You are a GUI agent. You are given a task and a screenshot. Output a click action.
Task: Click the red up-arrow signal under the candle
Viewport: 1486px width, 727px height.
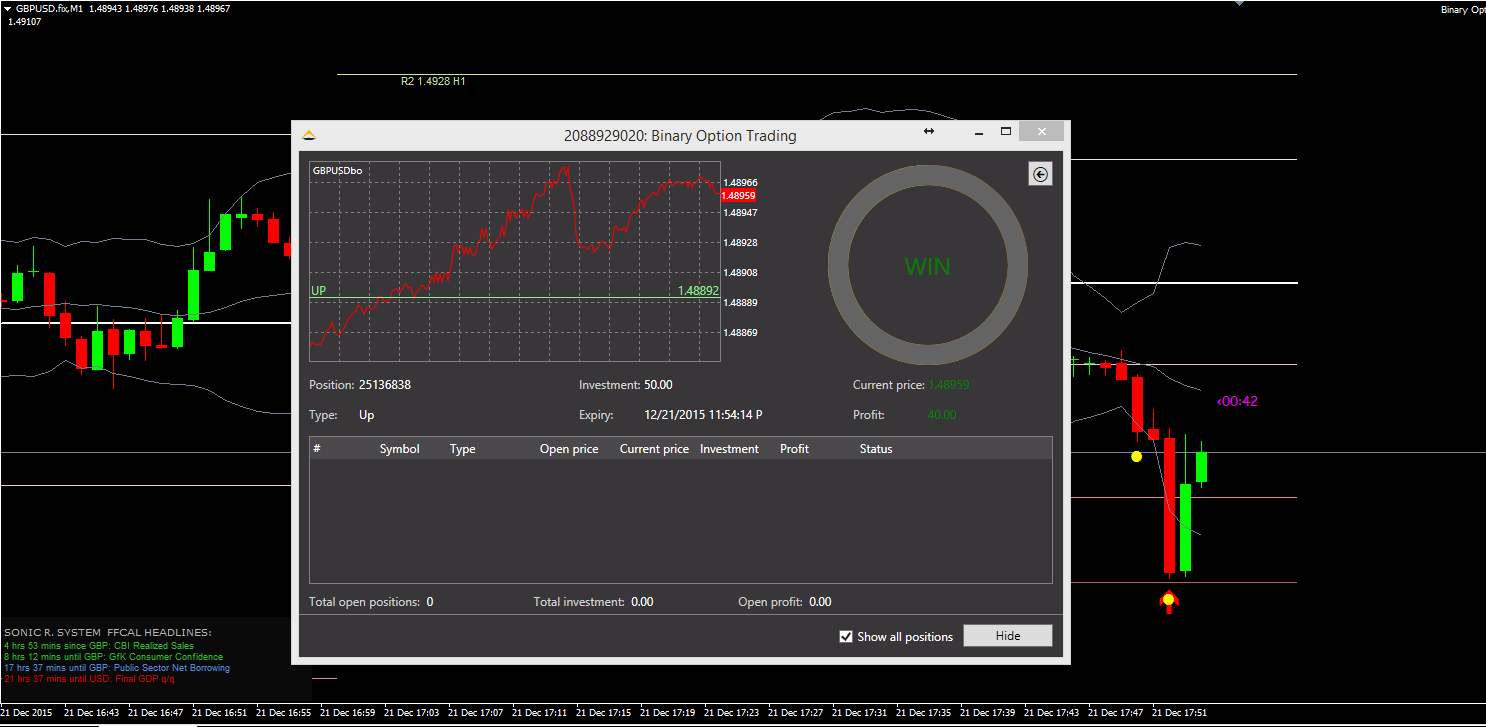pos(1168,601)
